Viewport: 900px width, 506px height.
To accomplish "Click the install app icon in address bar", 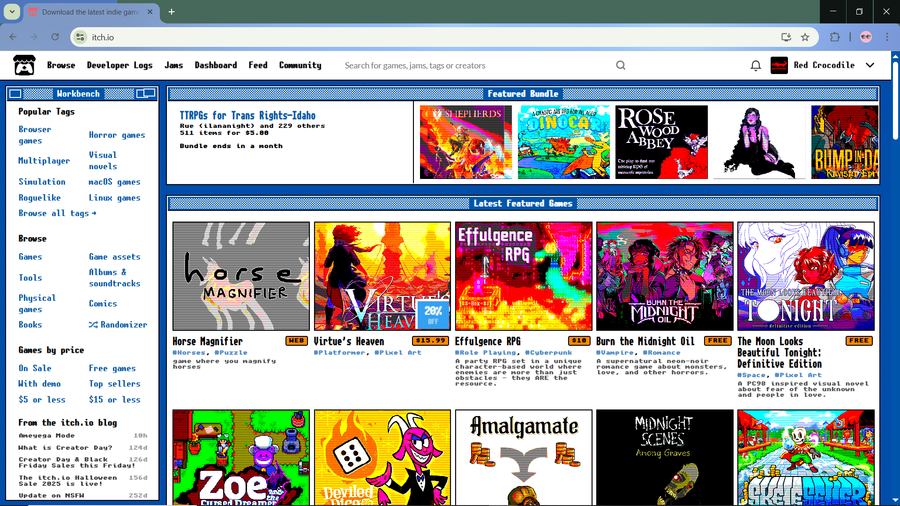I will (786, 37).
